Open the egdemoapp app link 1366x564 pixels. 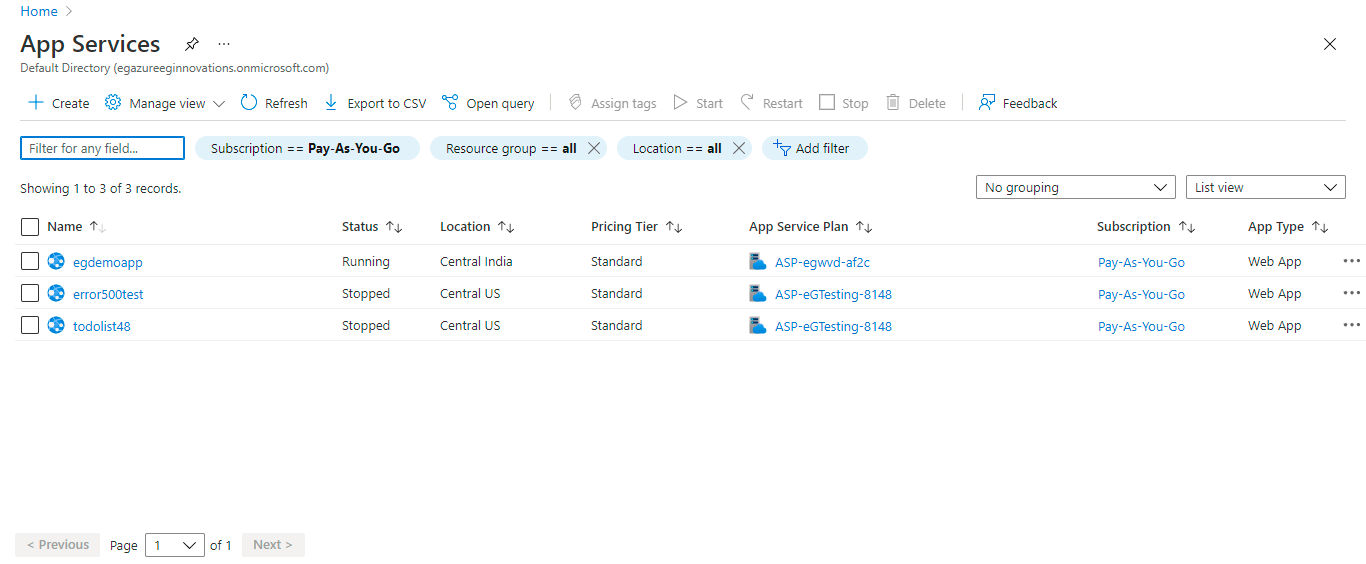coord(108,262)
